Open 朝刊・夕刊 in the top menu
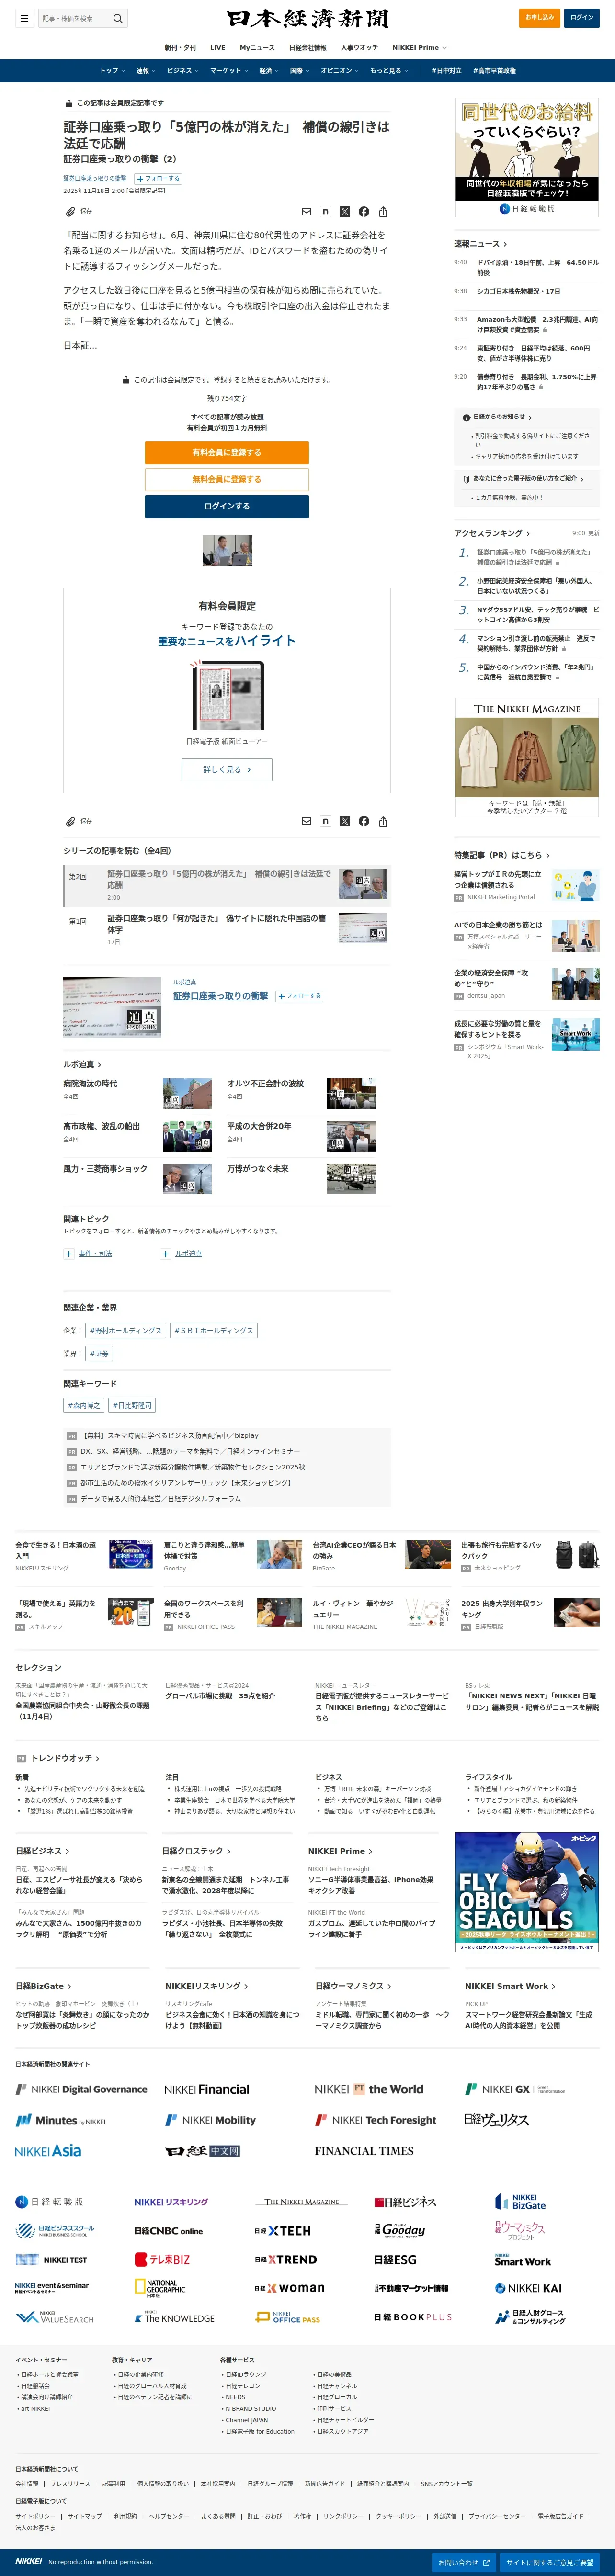615x2576 pixels. 180,47
